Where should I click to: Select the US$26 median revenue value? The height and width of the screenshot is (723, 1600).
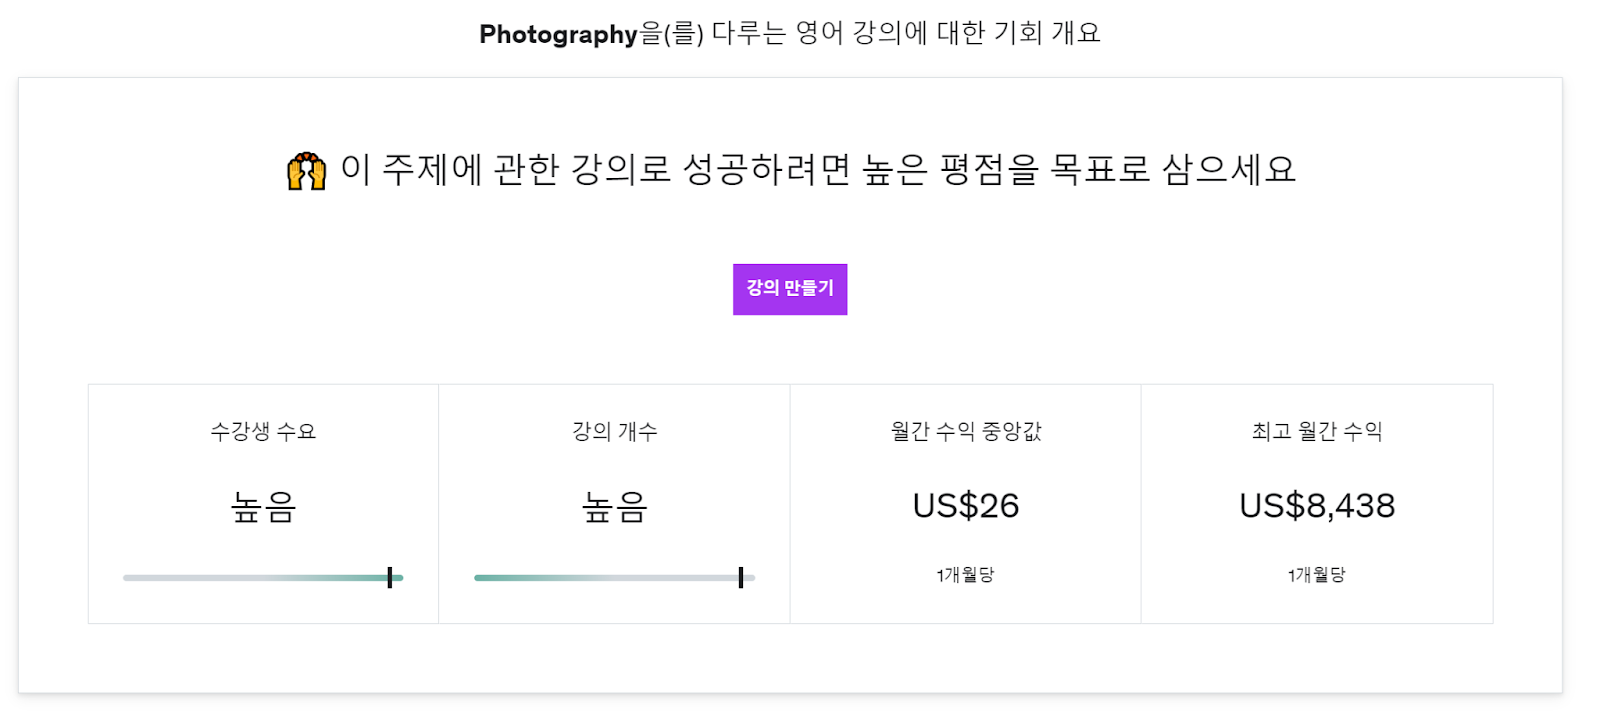tap(965, 505)
